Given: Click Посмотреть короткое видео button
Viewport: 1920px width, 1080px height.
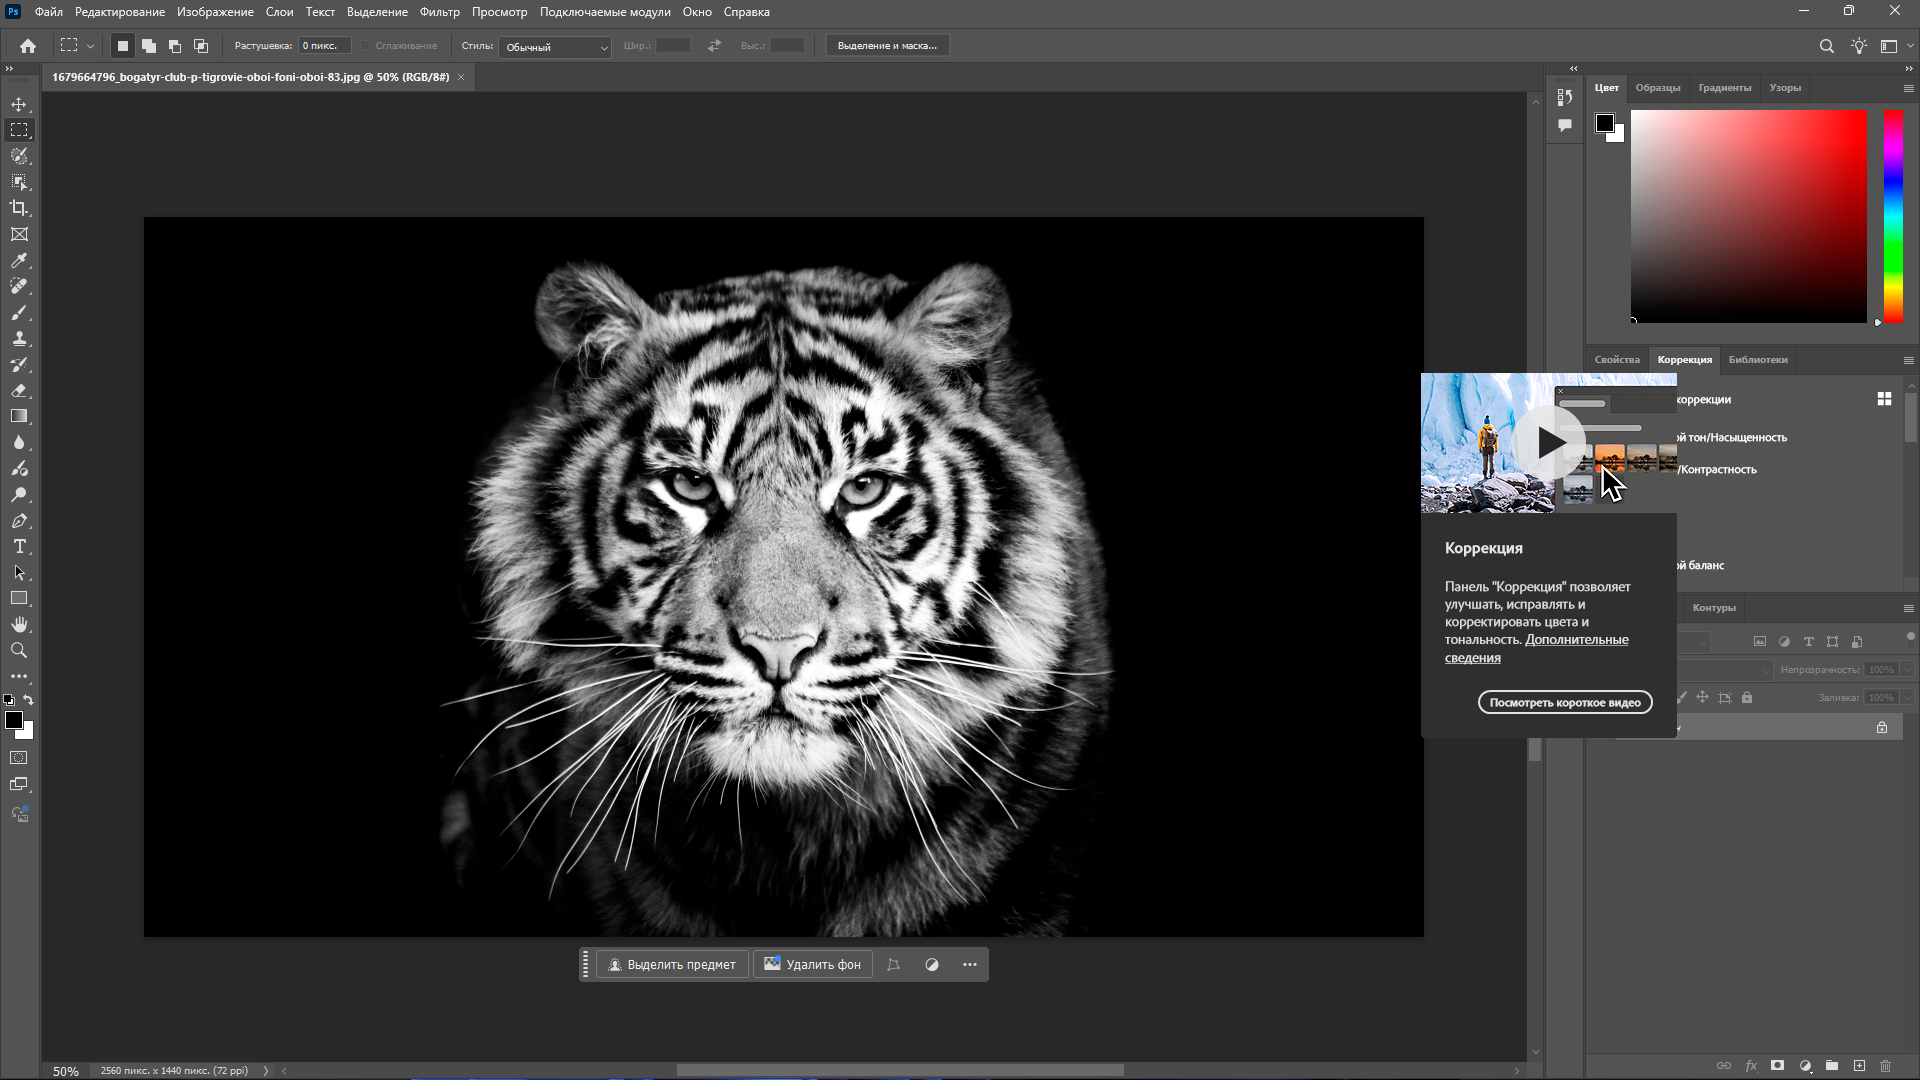Looking at the screenshot, I should [1564, 702].
